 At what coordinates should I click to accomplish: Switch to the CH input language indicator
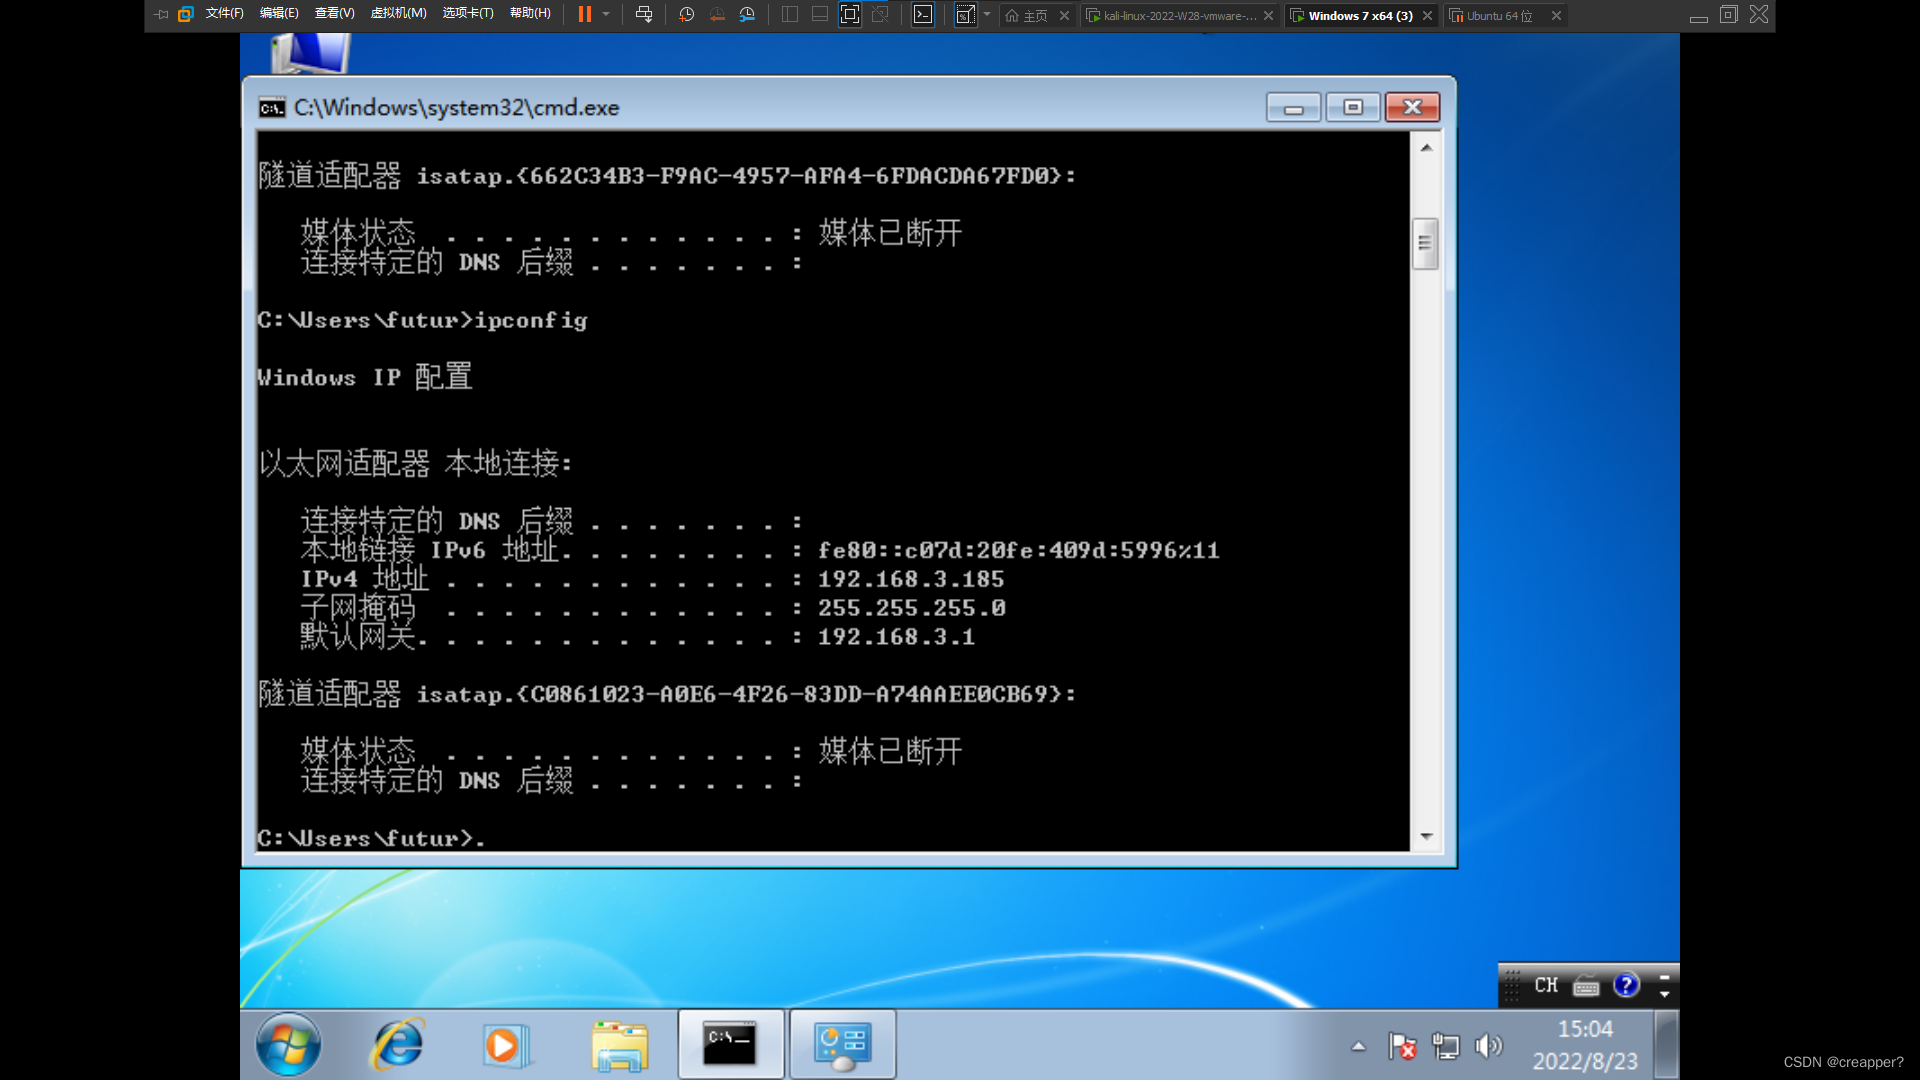[x=1545, y=985]
